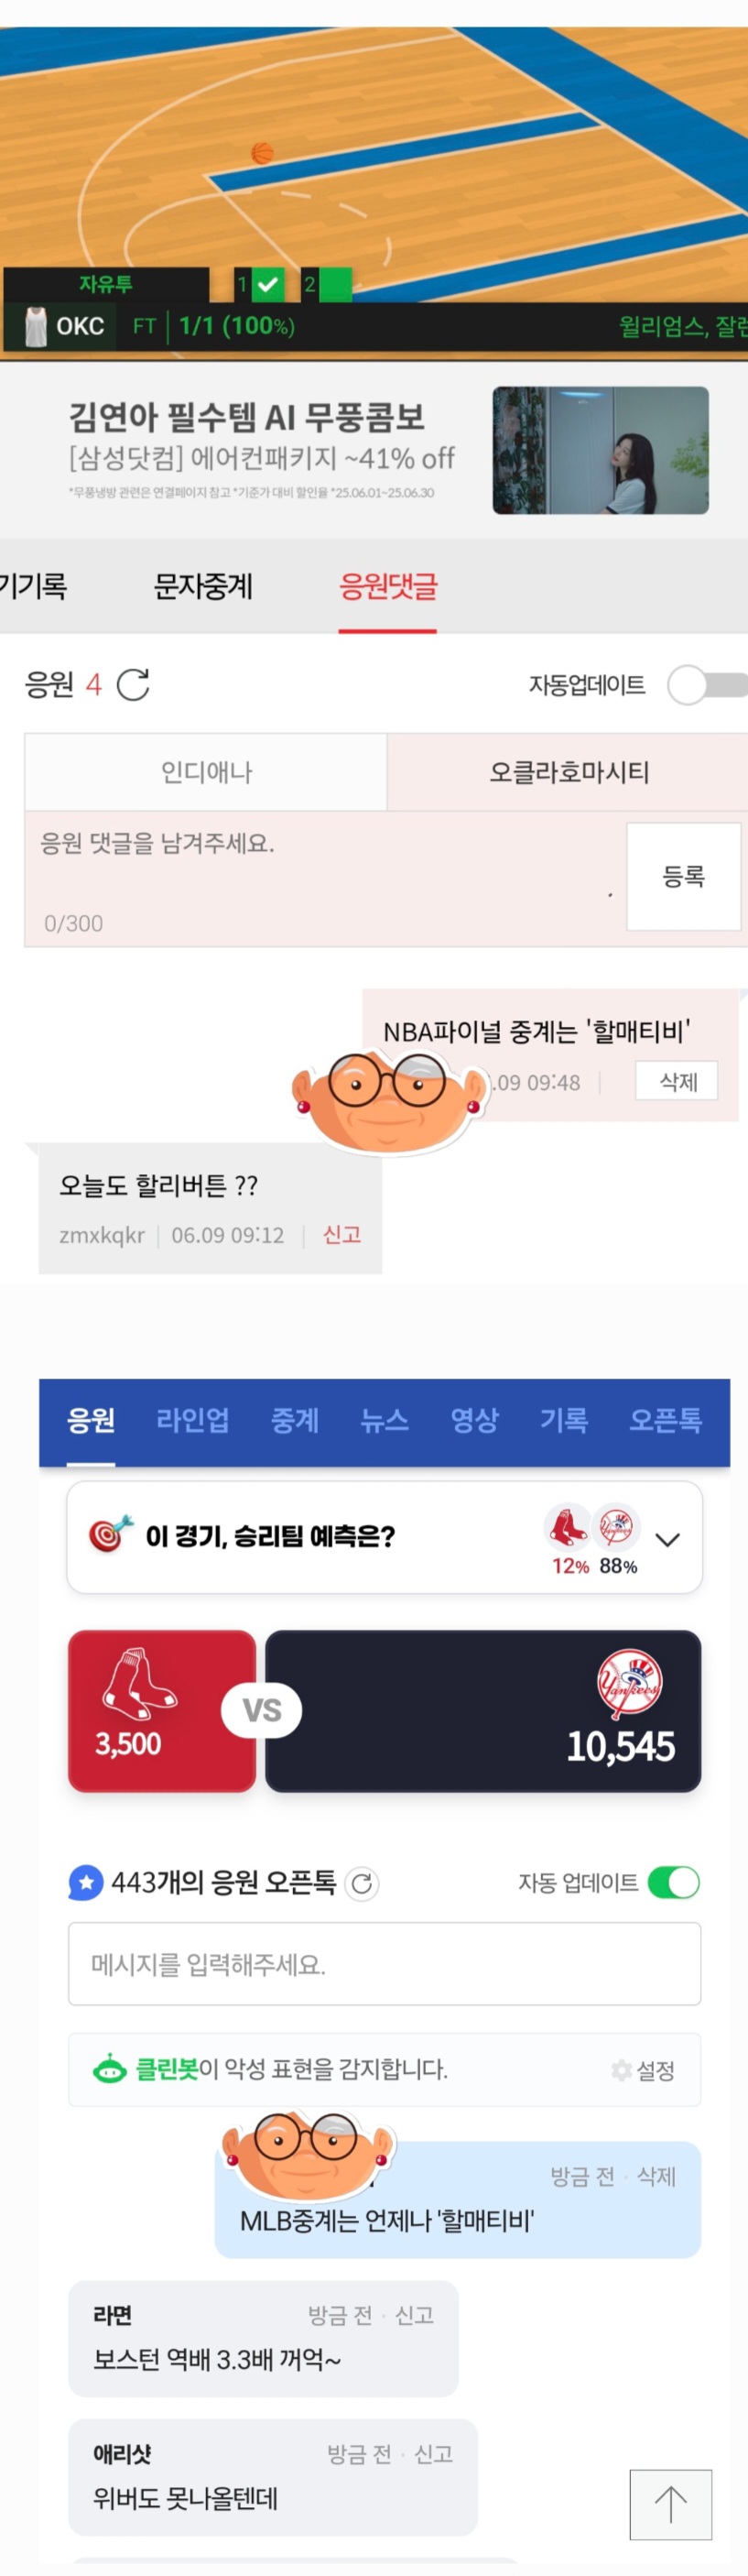
Task: Vote for Yankees 10,545 card
Action: coord(483,1711)
